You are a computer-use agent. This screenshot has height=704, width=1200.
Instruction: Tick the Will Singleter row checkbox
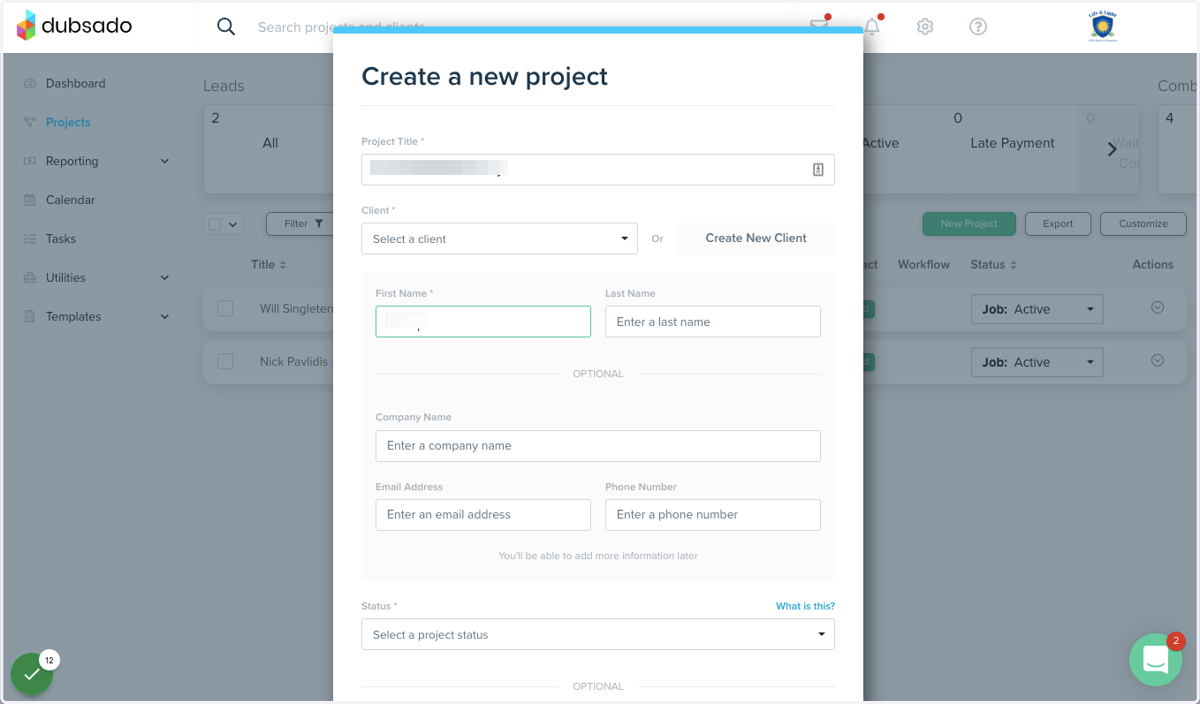[225, 309]
